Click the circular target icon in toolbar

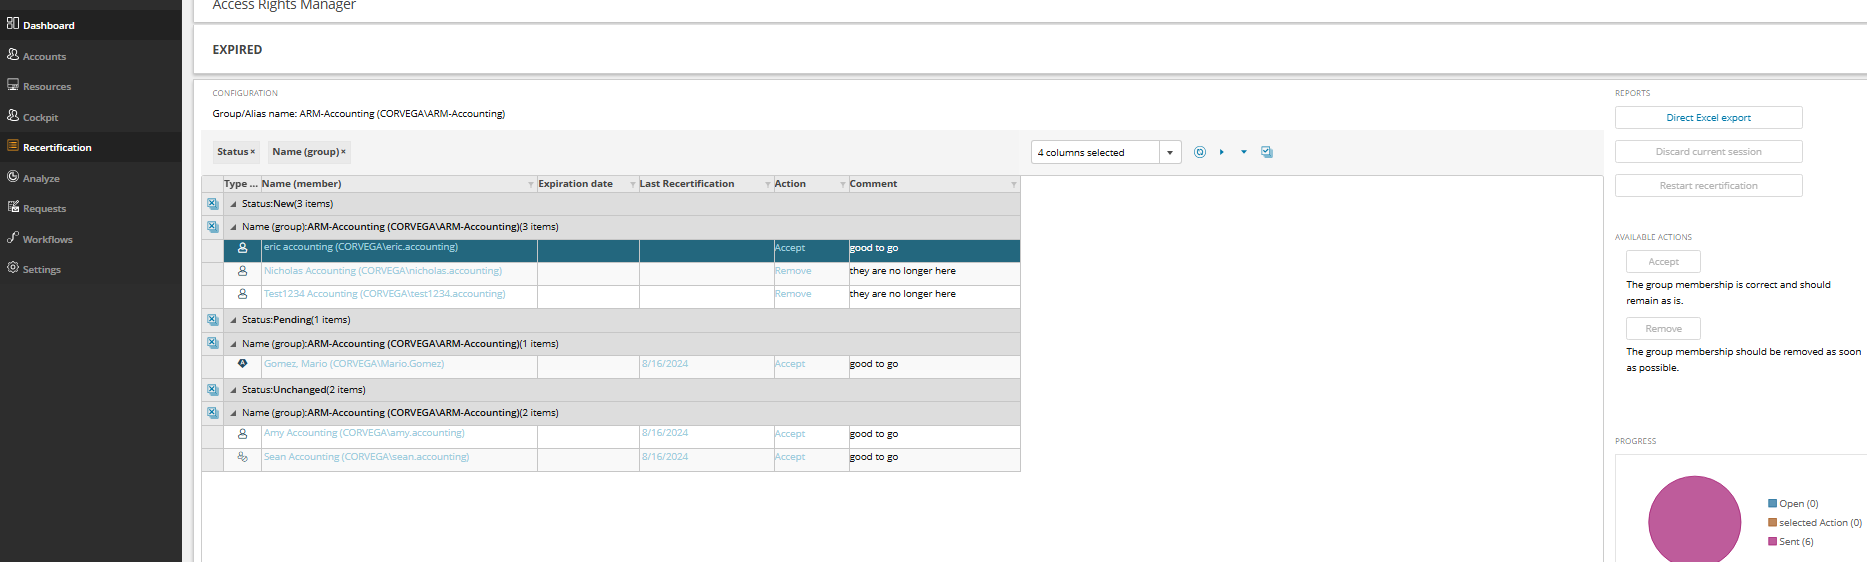point(1200,152)
